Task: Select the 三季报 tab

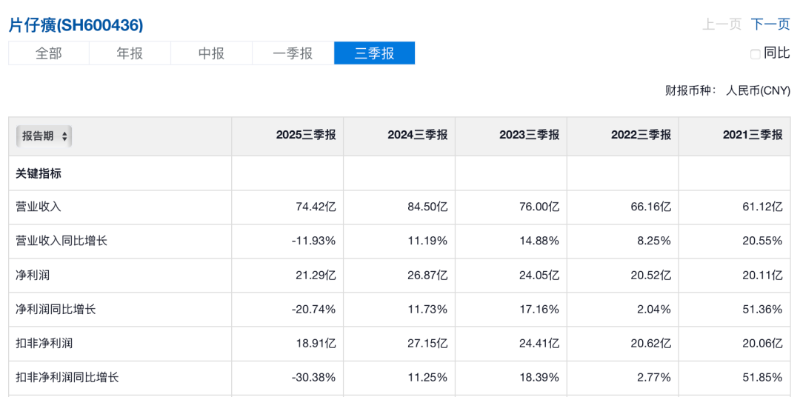Action: 374,53
